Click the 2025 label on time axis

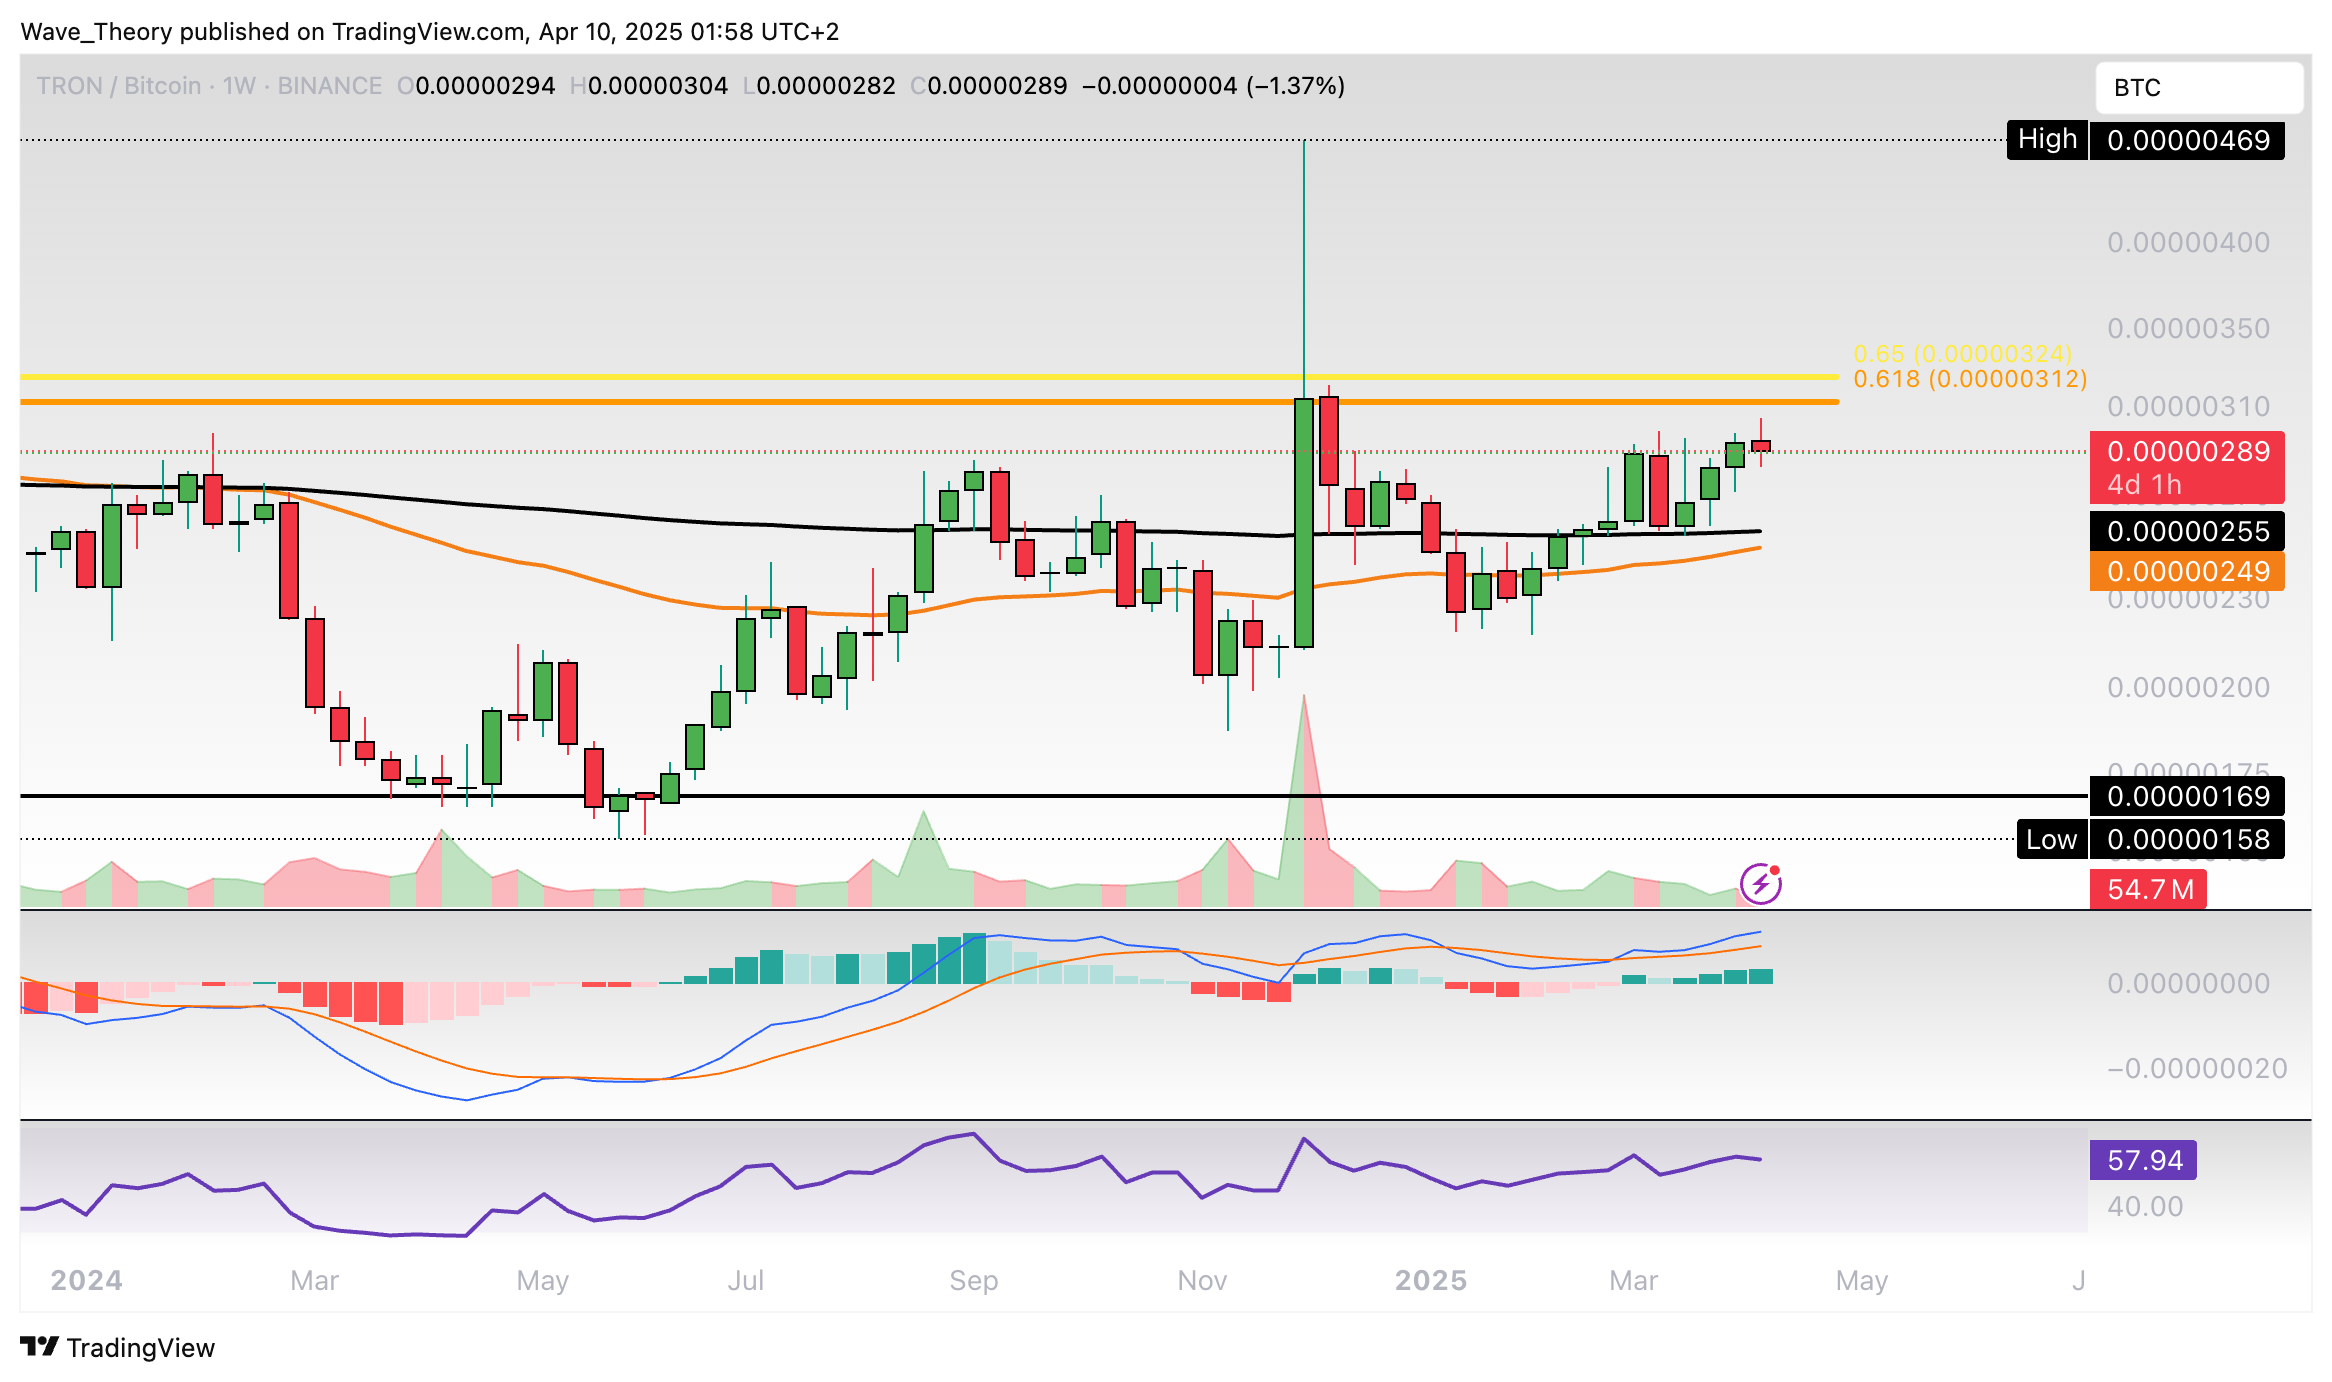tap(1430, 1280)
